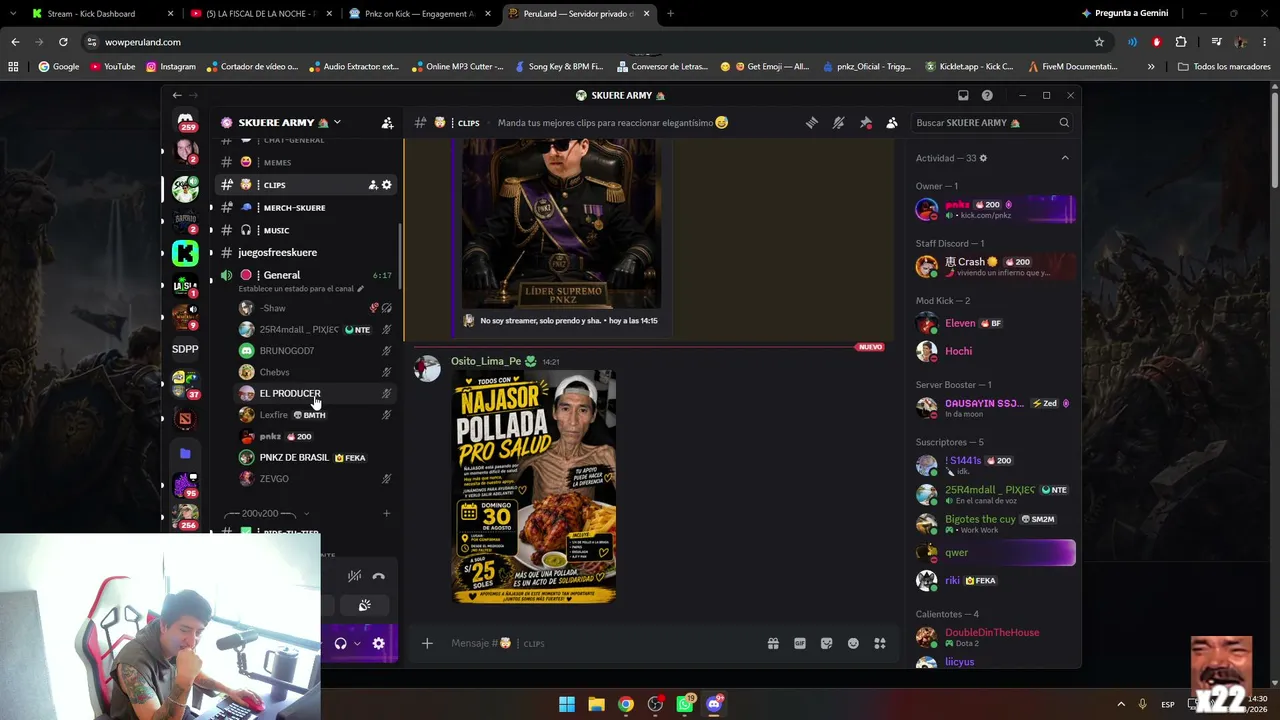Open the GIF picker

[800, 643]
